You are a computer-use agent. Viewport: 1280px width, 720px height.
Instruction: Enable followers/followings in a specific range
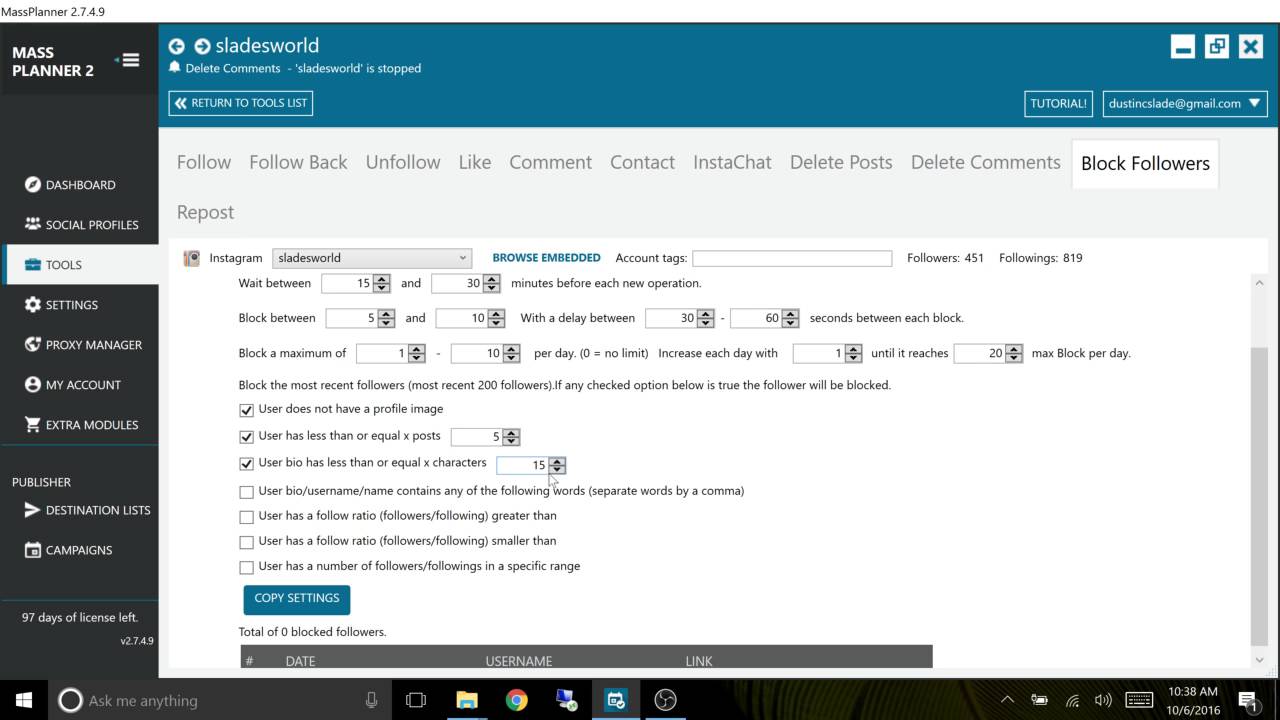pos(247,567)
